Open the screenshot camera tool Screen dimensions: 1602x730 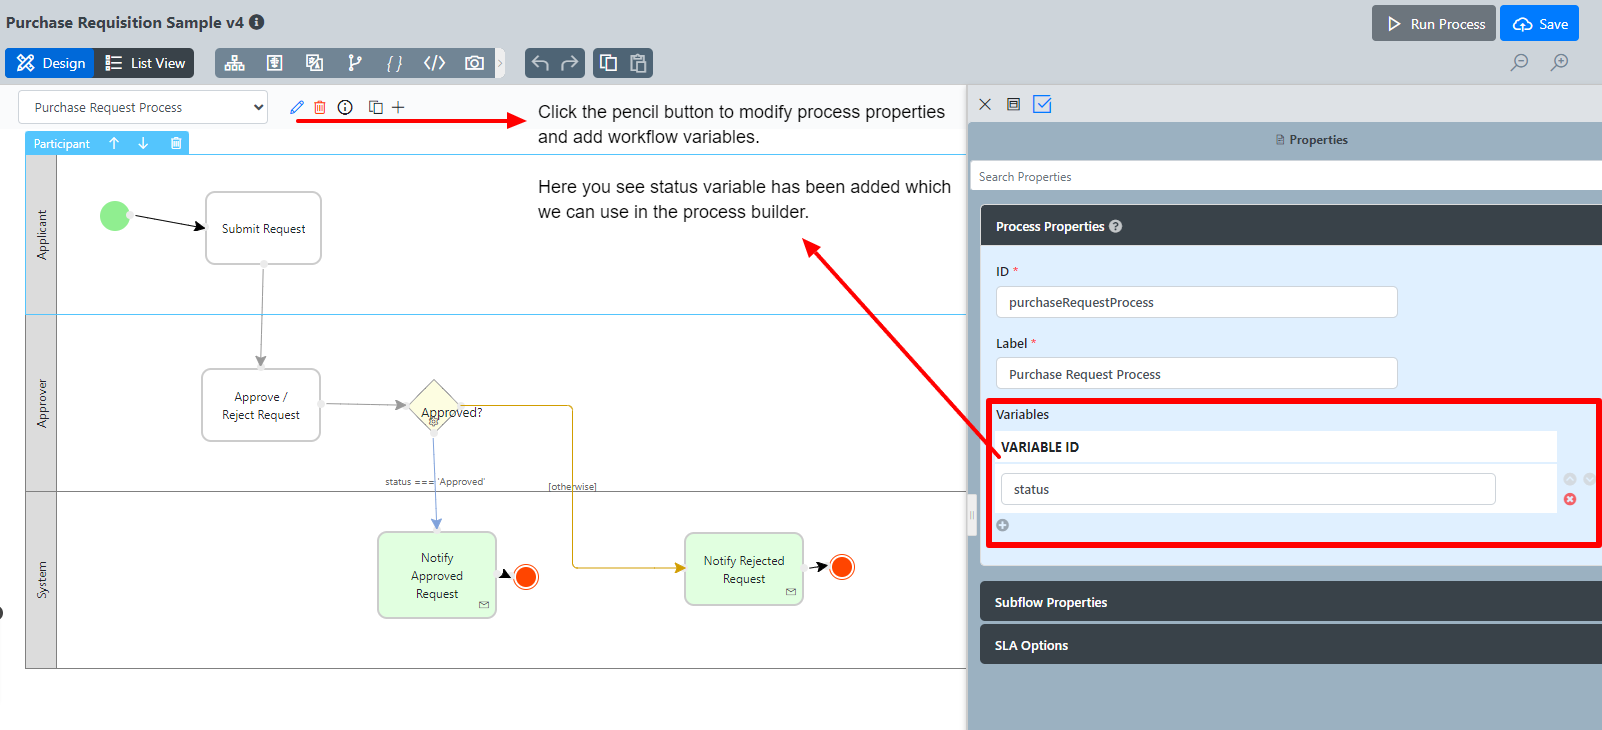pyautogui.click(x=474, y=63)
